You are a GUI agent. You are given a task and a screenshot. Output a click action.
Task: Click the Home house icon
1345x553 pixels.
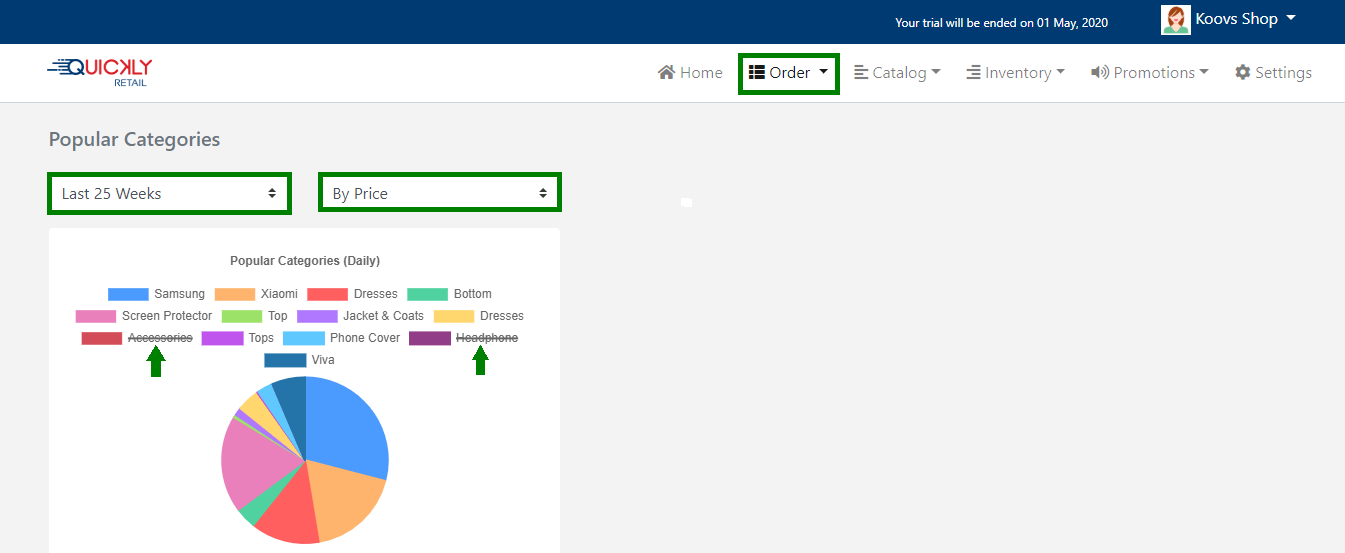click(666, 72)
